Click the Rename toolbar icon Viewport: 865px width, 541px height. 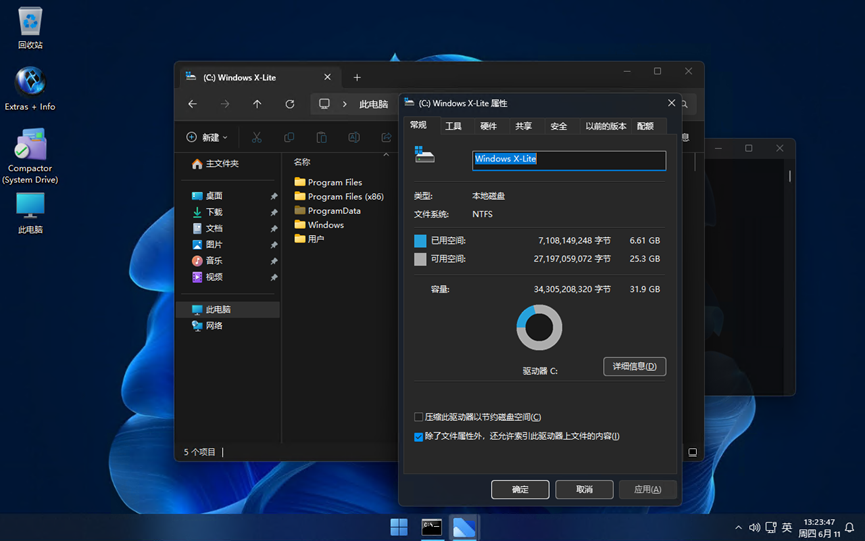(354, 137)
